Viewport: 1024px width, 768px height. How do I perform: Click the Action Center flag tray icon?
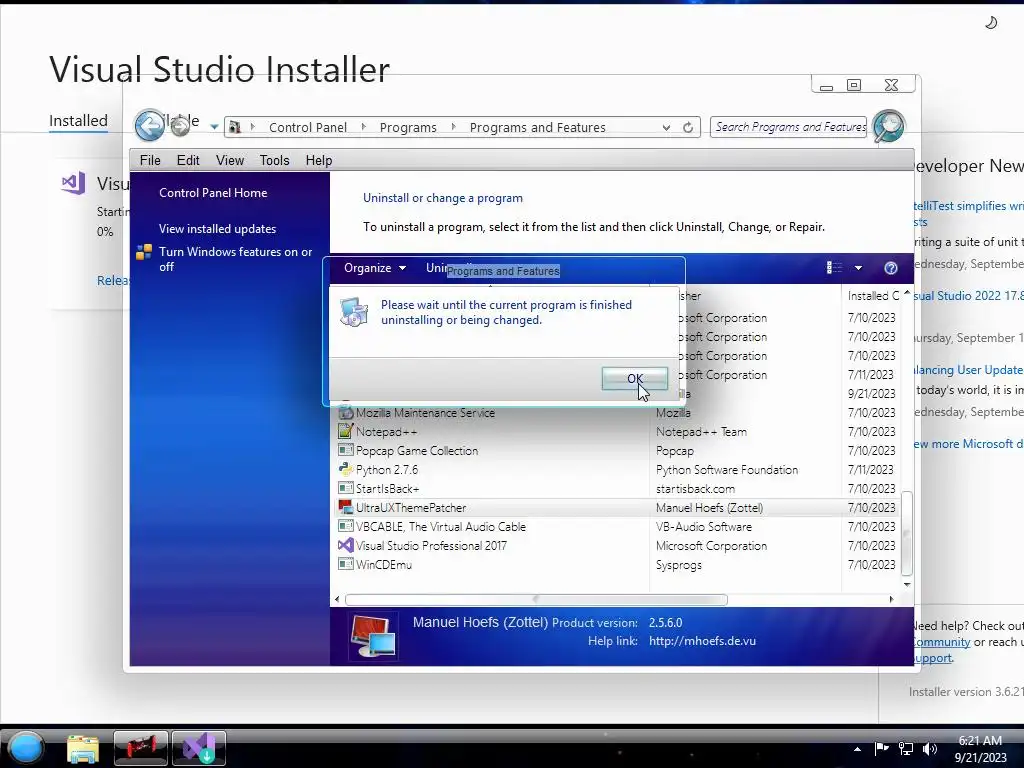[881, 748]
